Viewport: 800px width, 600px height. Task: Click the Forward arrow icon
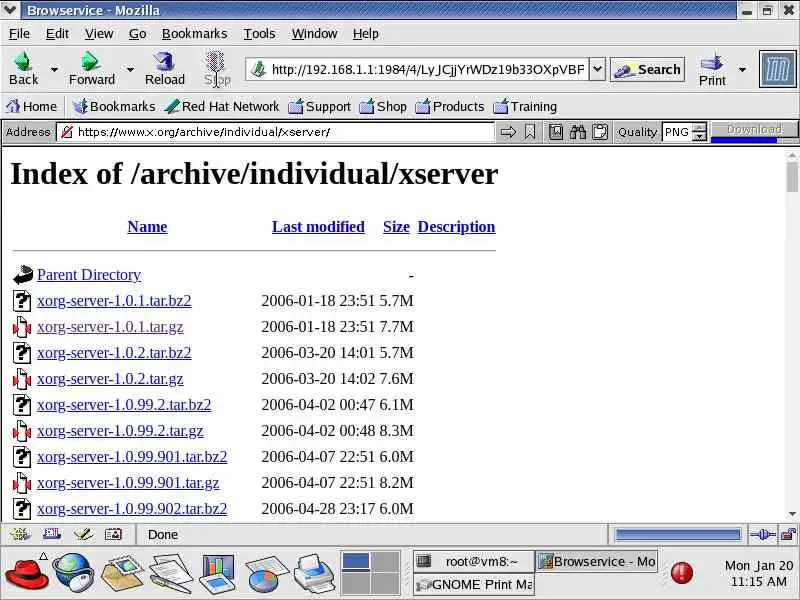[x=90, y=61]
